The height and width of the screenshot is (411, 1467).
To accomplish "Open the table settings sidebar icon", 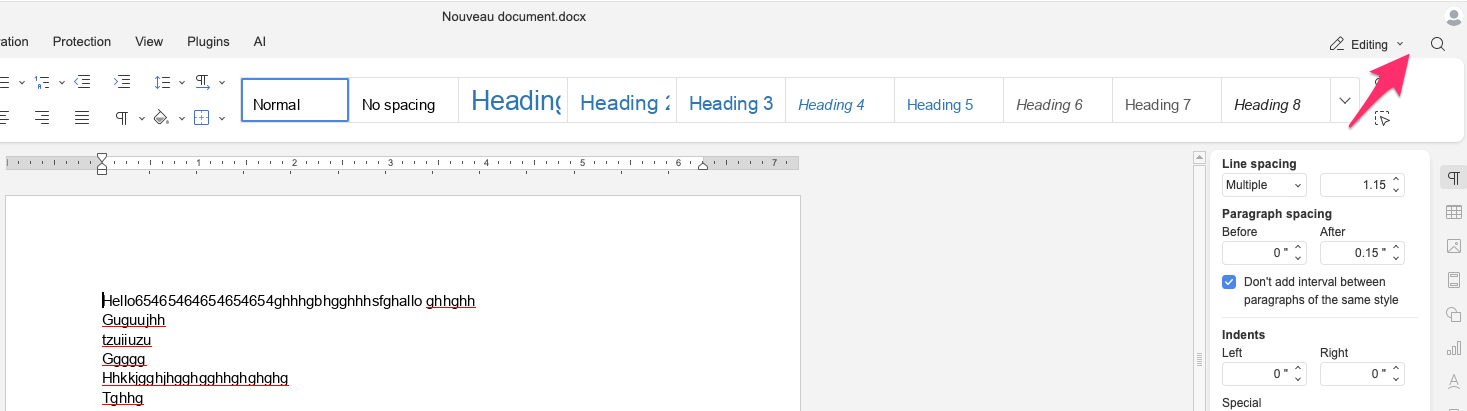I will click(1453, 212).
